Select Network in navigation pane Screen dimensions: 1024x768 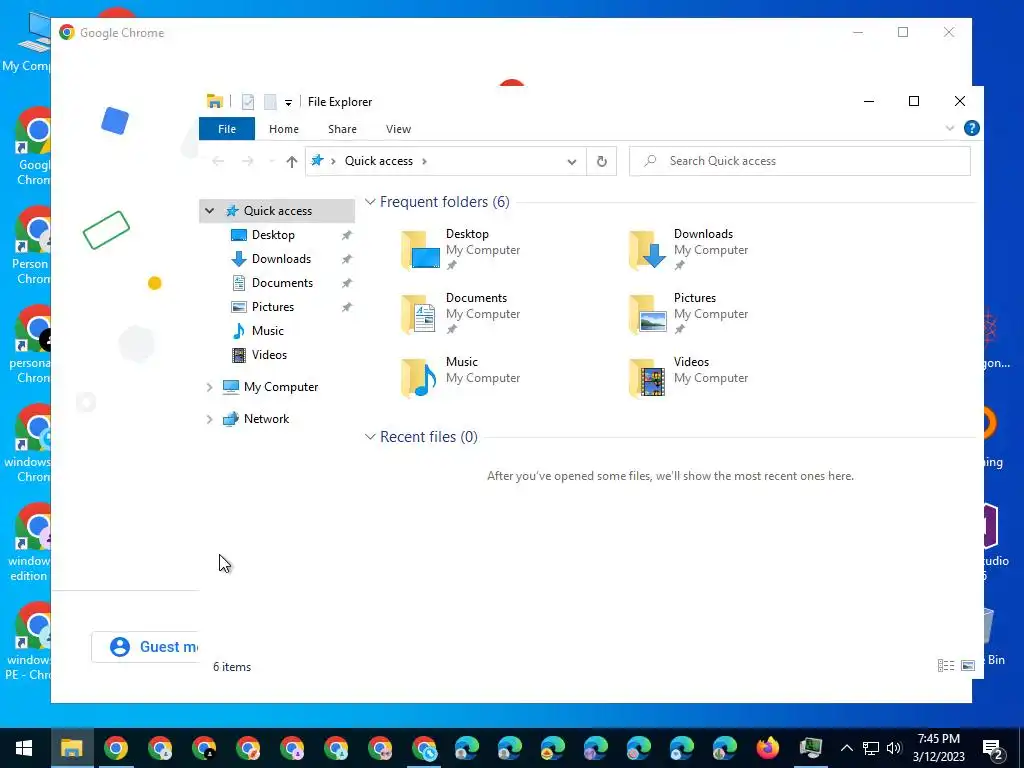pyautogui.click(x=266, y=419)
